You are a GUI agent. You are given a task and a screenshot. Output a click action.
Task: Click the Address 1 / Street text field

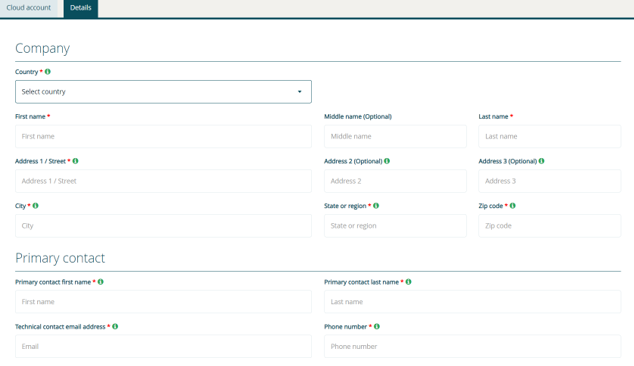tap(163, 181)
